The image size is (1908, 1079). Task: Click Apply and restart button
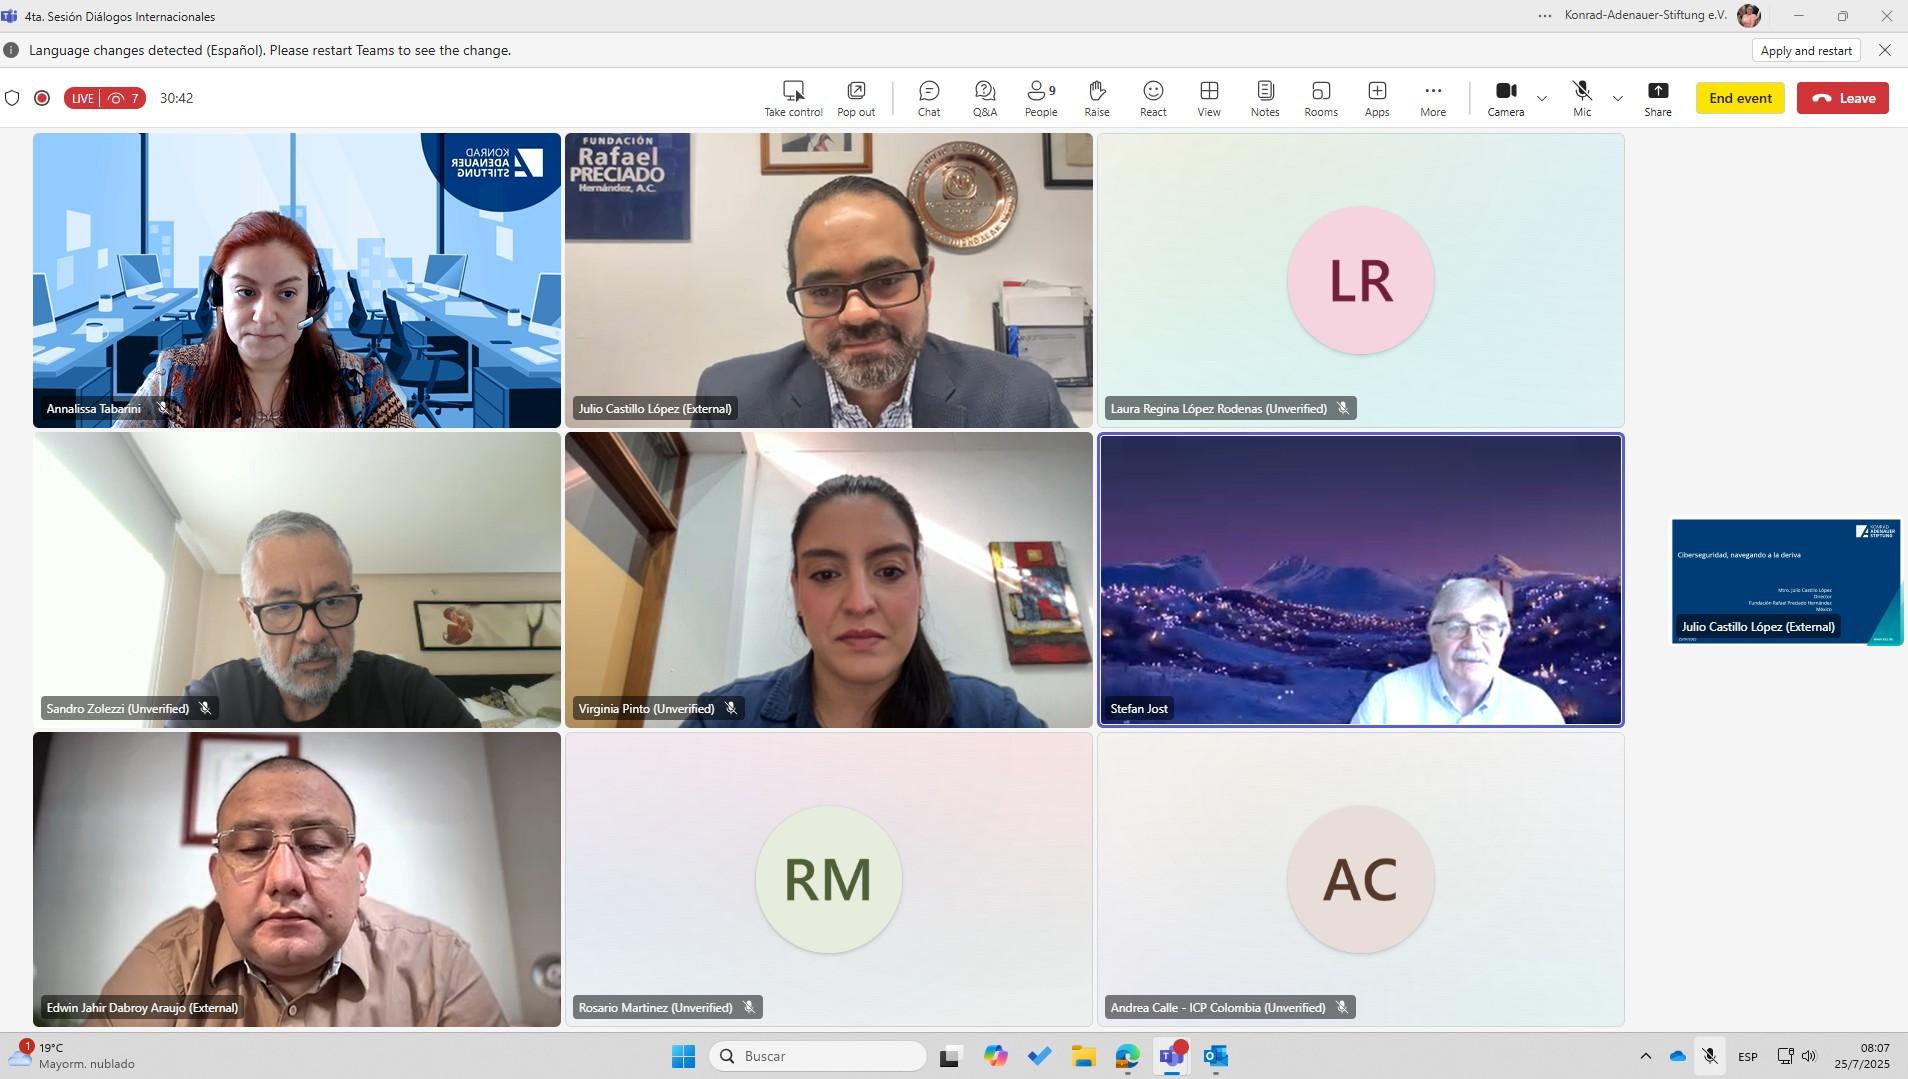1805,50
